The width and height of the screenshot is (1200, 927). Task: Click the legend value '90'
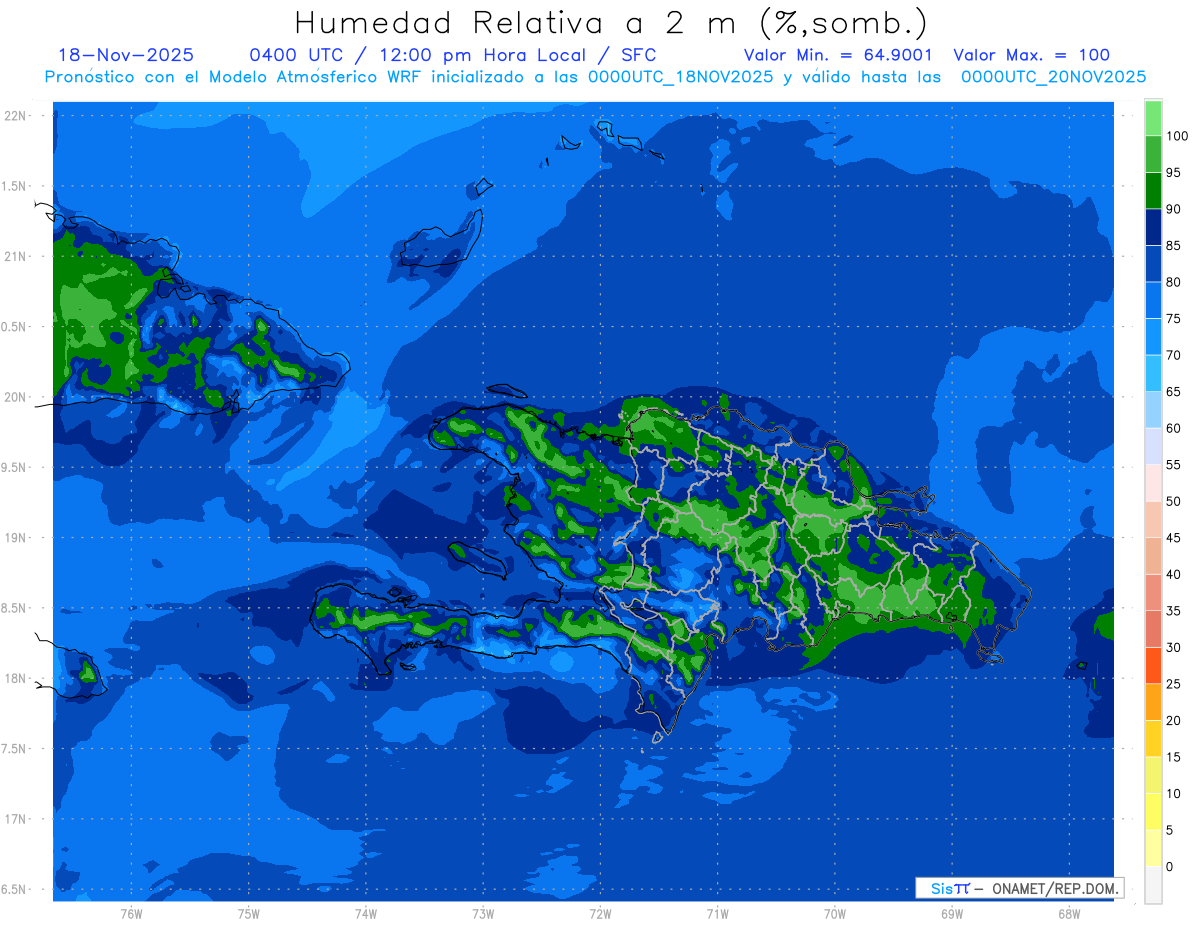click(x=1174, y=209)
